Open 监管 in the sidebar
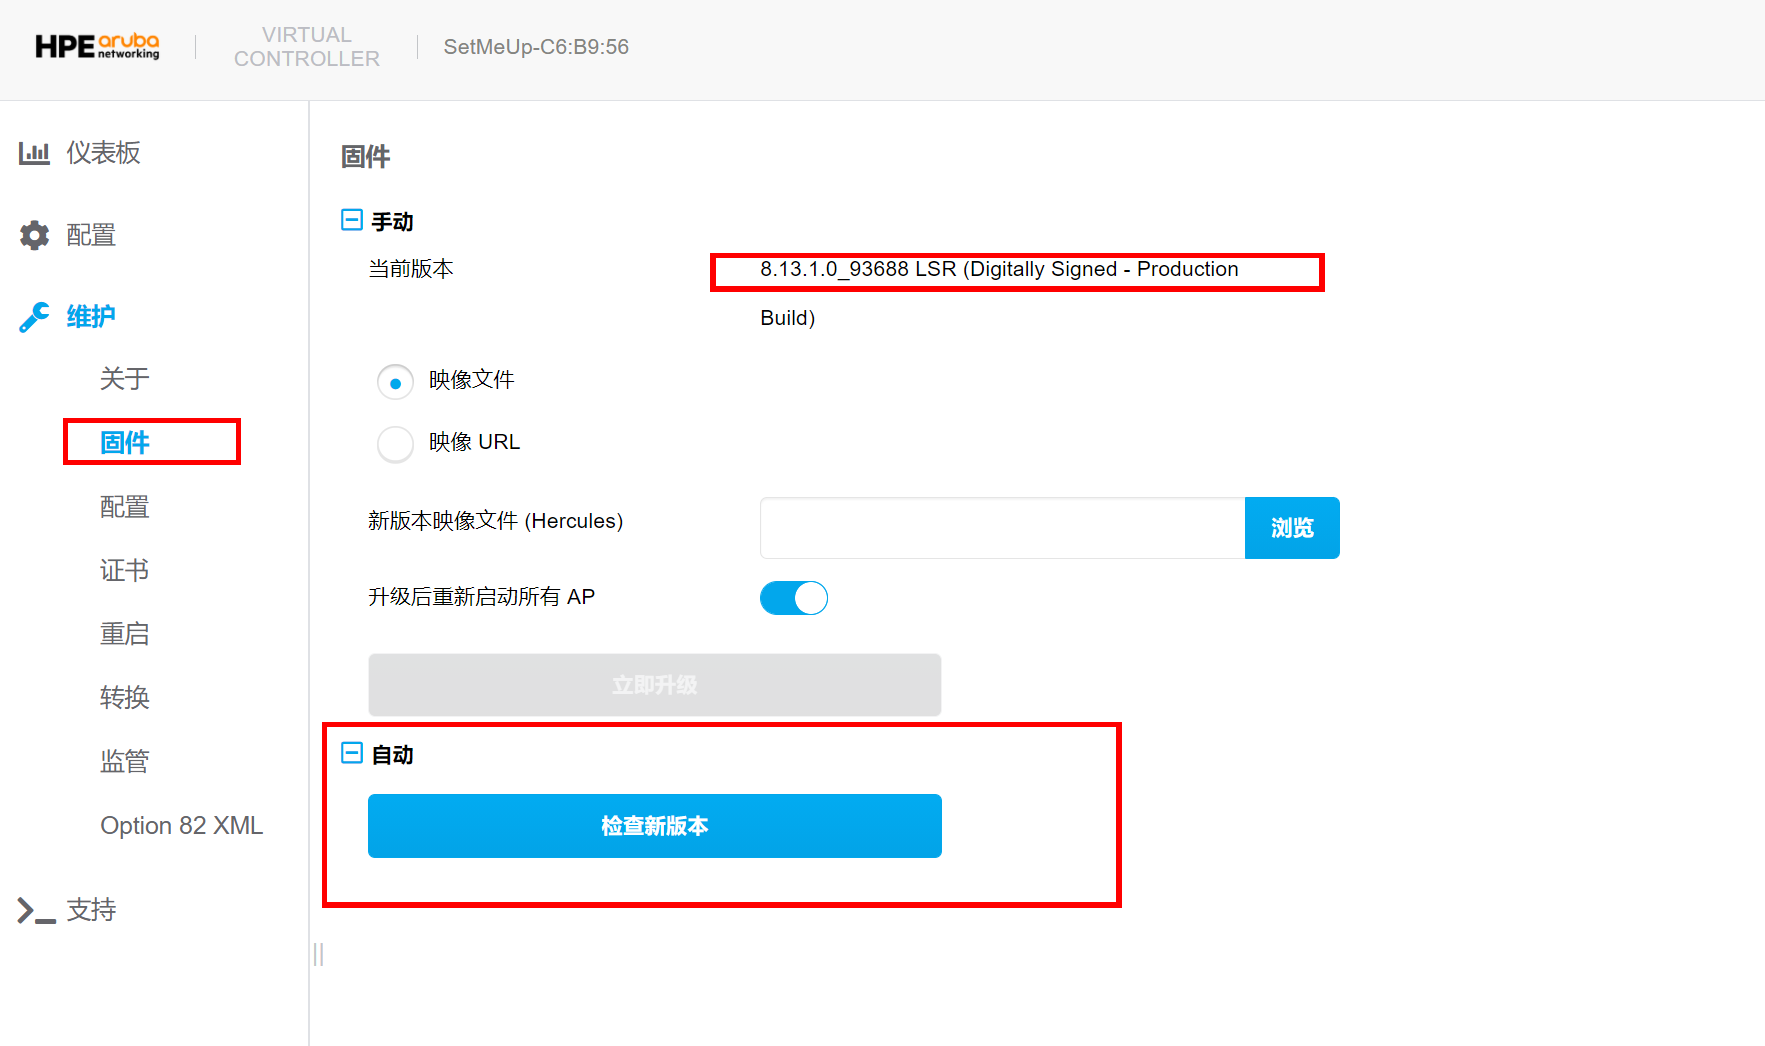The height and width of the screenshot is (1046, 1765). point(124,760)
